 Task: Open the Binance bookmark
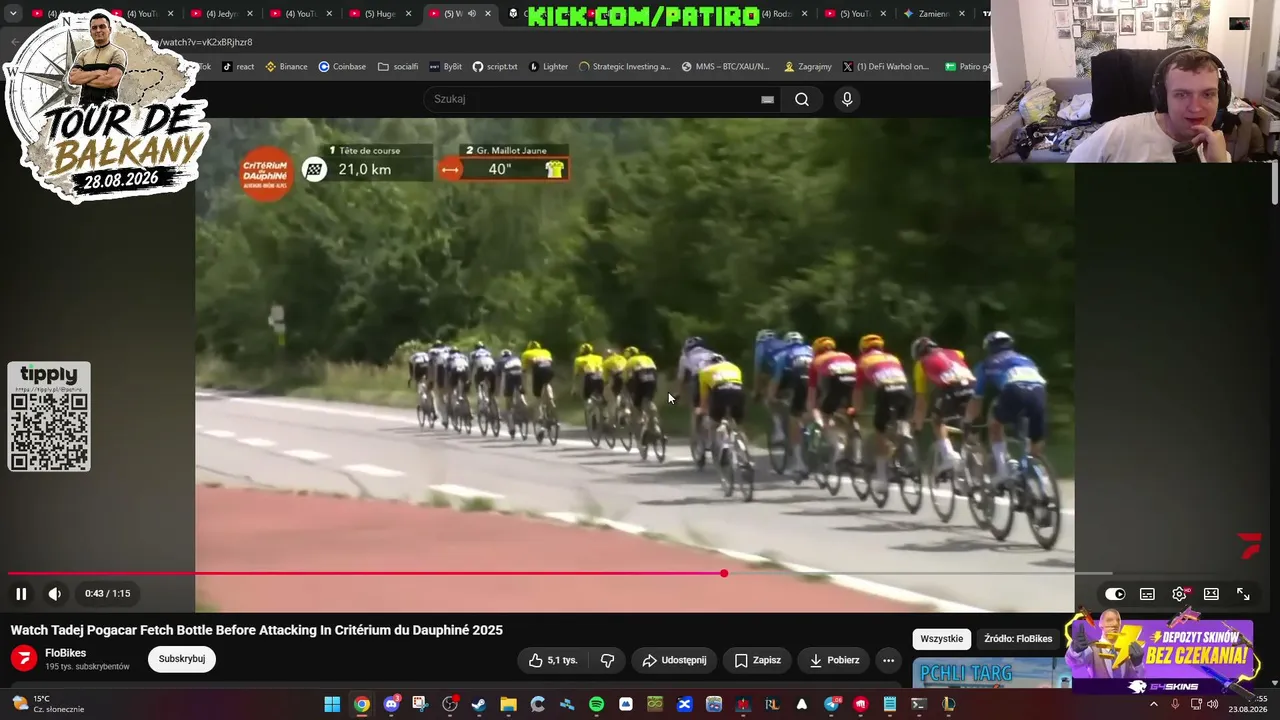coord(286,67)
